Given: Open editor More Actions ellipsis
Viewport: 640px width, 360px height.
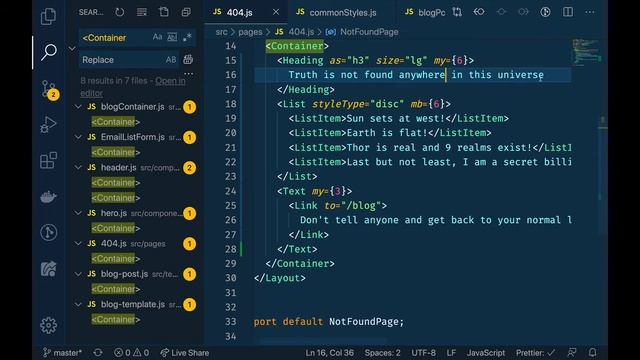Looking at the screenshot, I should point(590,12).
